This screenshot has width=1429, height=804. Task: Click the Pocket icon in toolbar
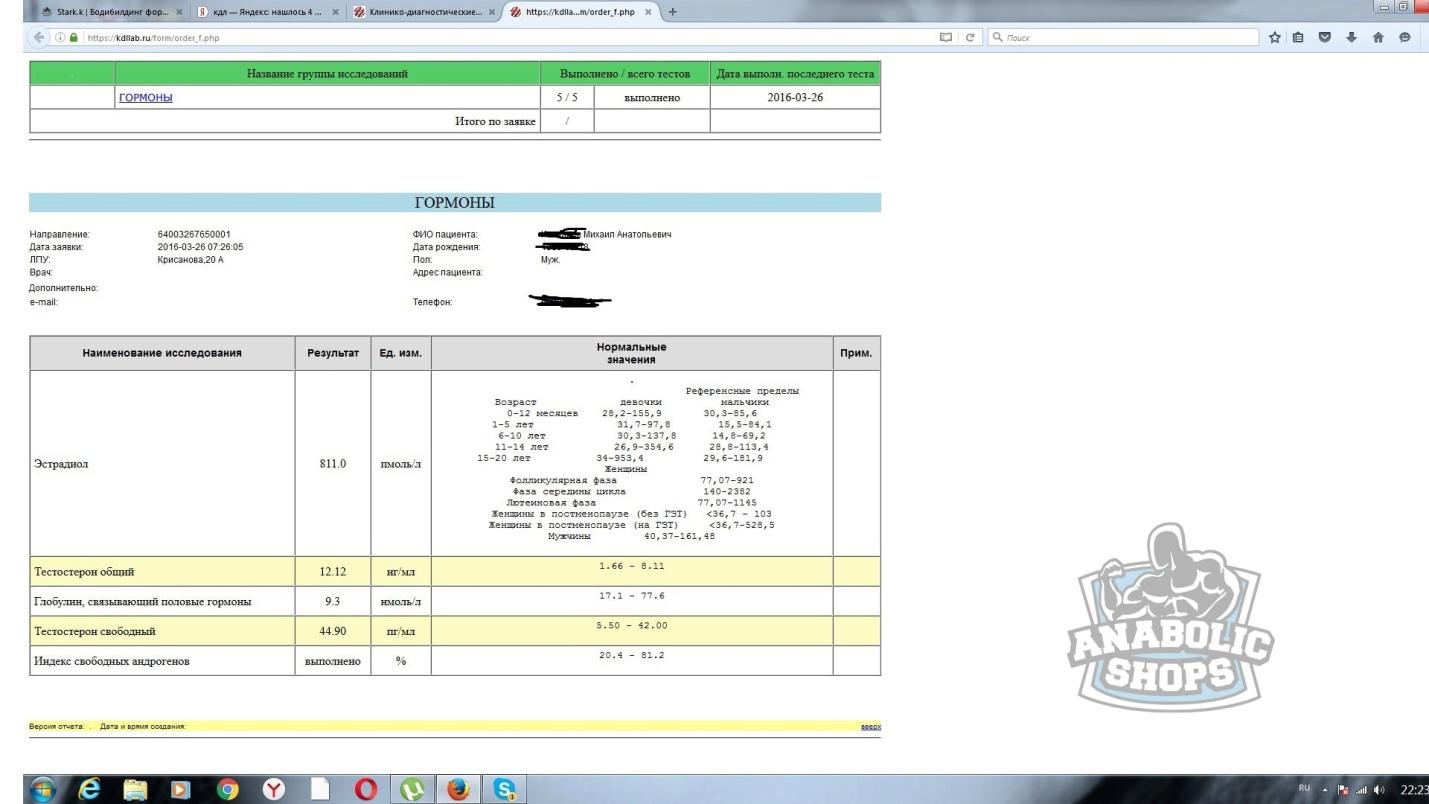[1326, 38]
